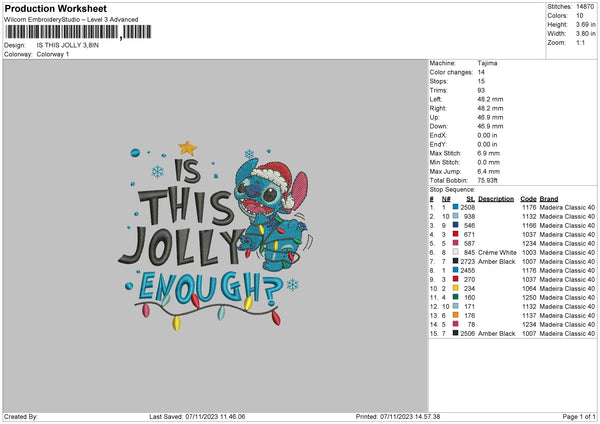The width and height of the screenshot is (600, 424).
Task: Select the green swatch in stop row 11
Action: click(455, 297)
